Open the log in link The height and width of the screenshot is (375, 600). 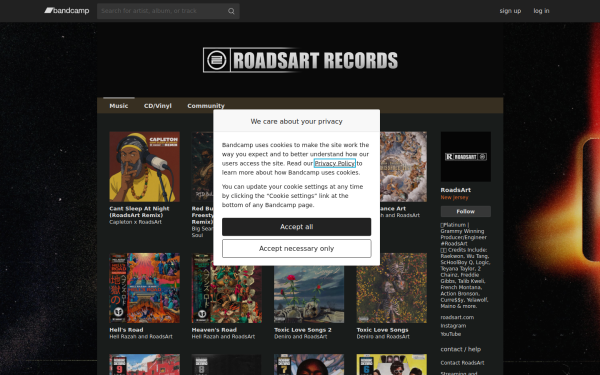coord(541,11)
